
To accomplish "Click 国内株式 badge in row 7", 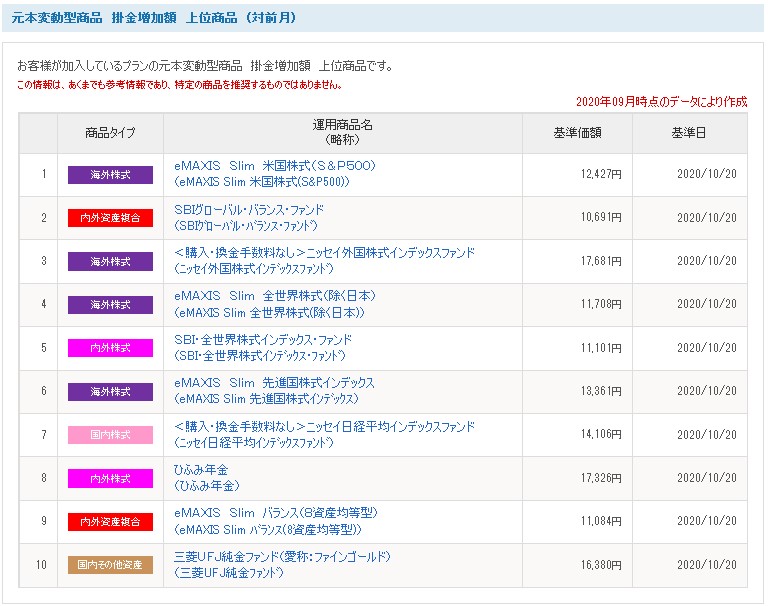I will [x=110, y=435].
